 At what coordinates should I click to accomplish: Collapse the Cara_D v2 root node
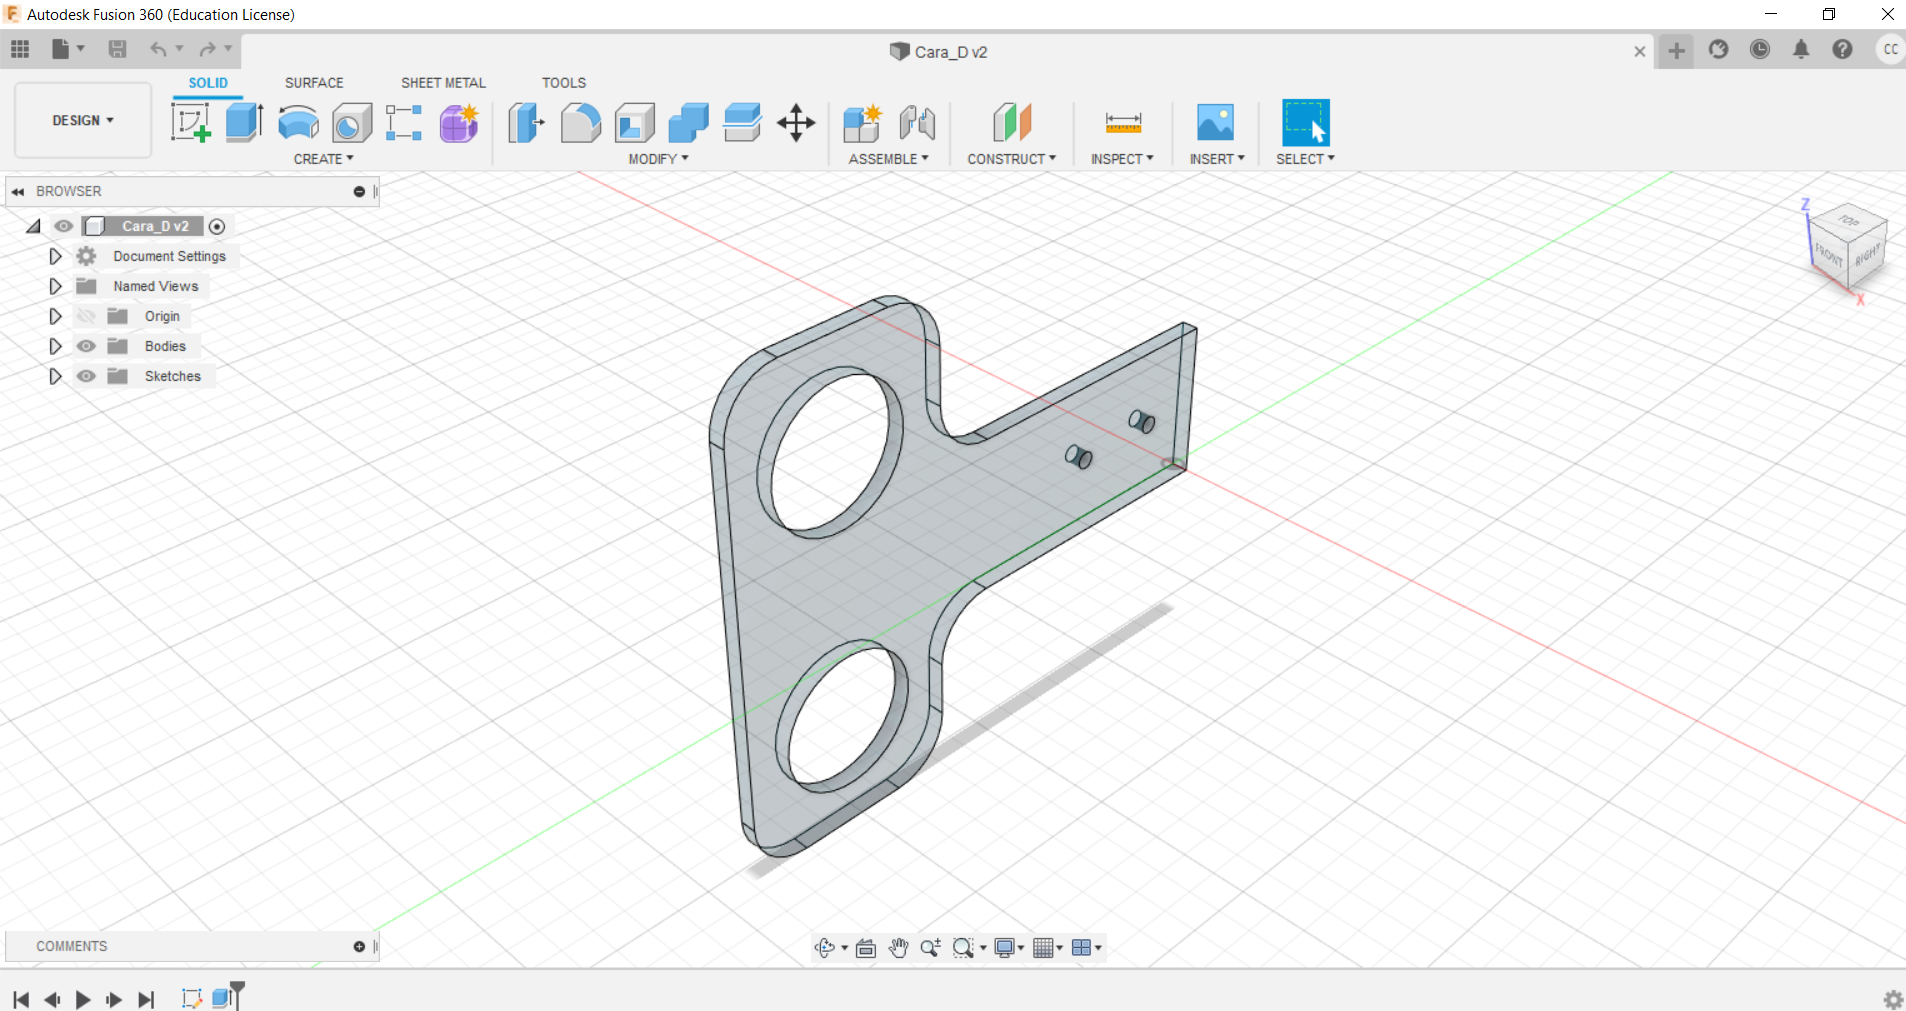pos(33,226)
